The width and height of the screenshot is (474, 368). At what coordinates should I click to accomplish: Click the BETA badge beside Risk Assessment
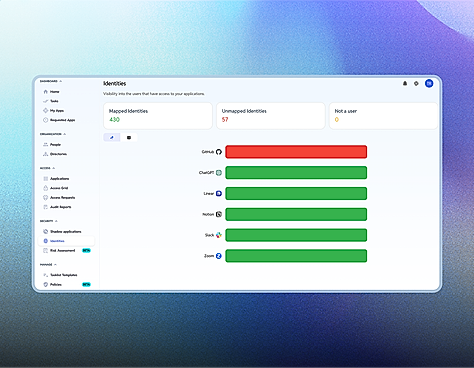click(x=86, y=250)
